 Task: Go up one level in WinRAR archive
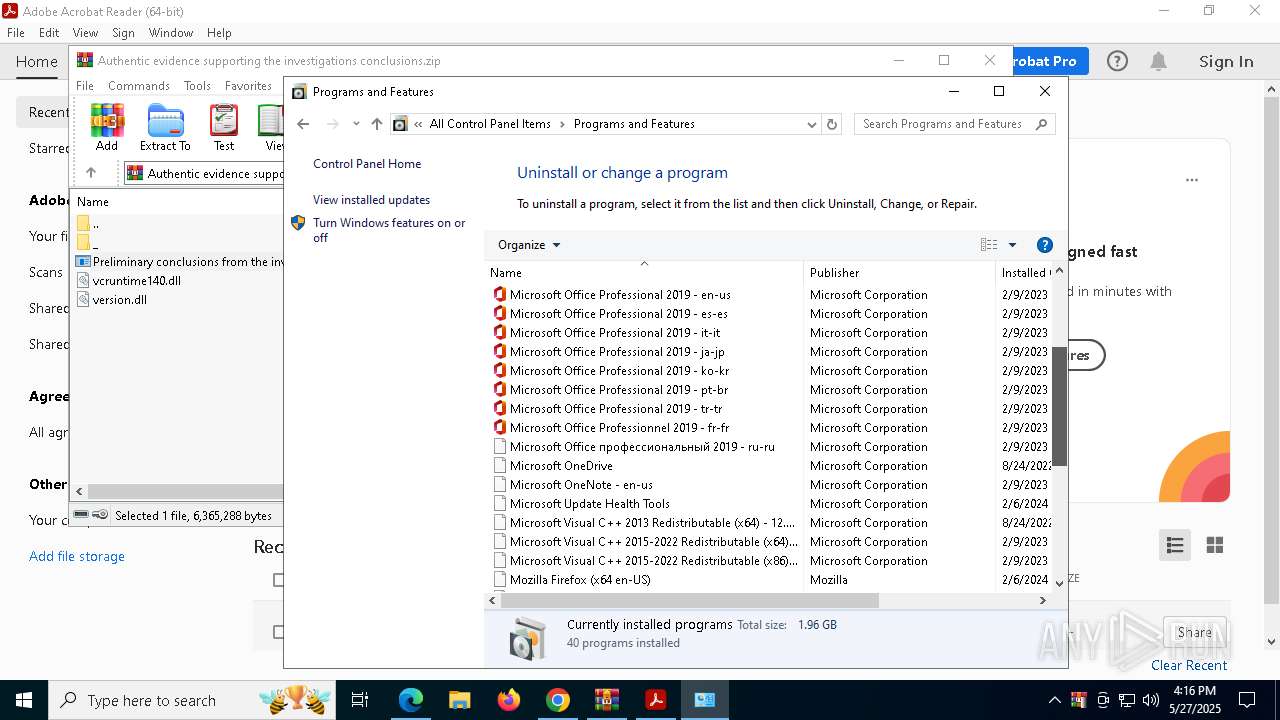90,173
